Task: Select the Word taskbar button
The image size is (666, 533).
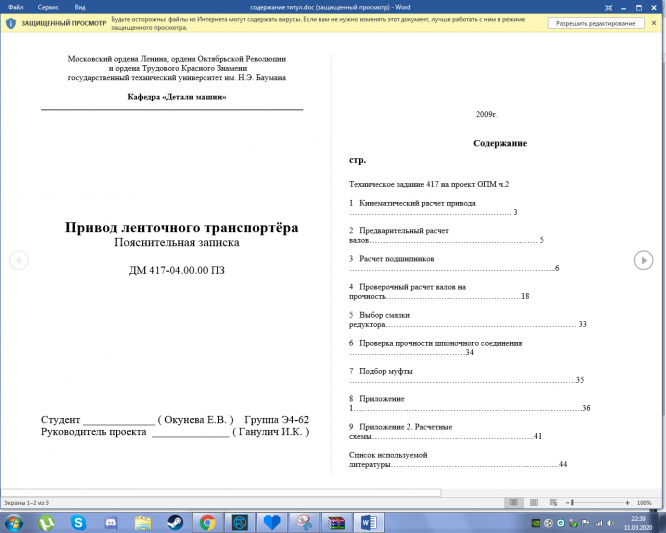Action: tap(369, 522)
